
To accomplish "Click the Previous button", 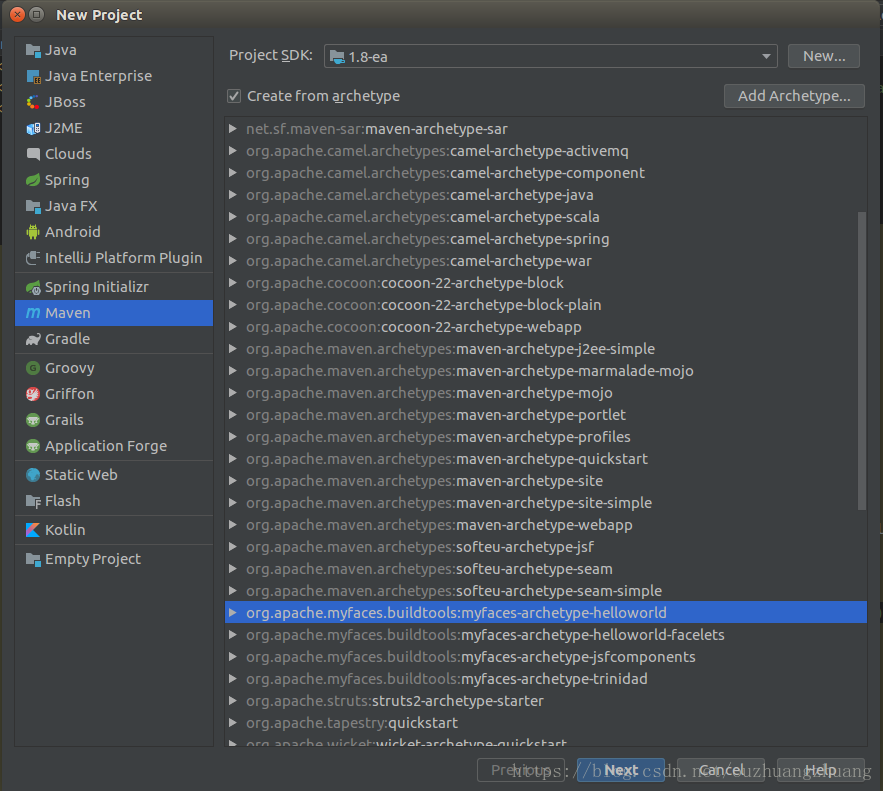I will [521, 770].
